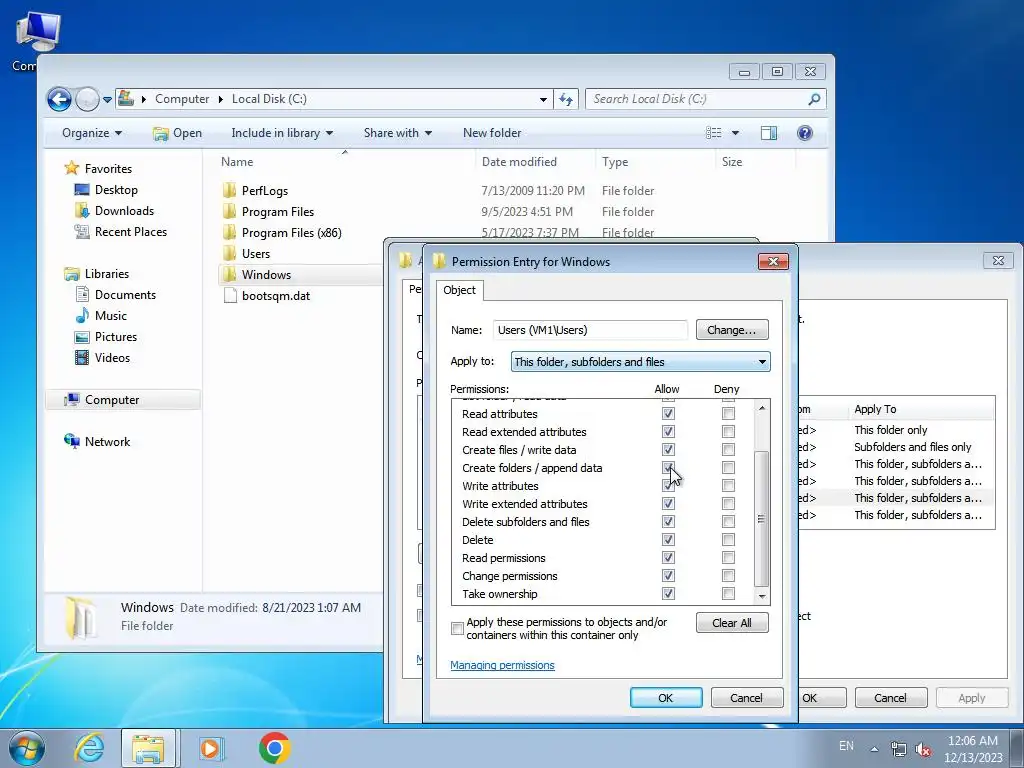The image size is (1024, 768).
Task: Click the refresh icon beside address bar
Action: [566, 99]
